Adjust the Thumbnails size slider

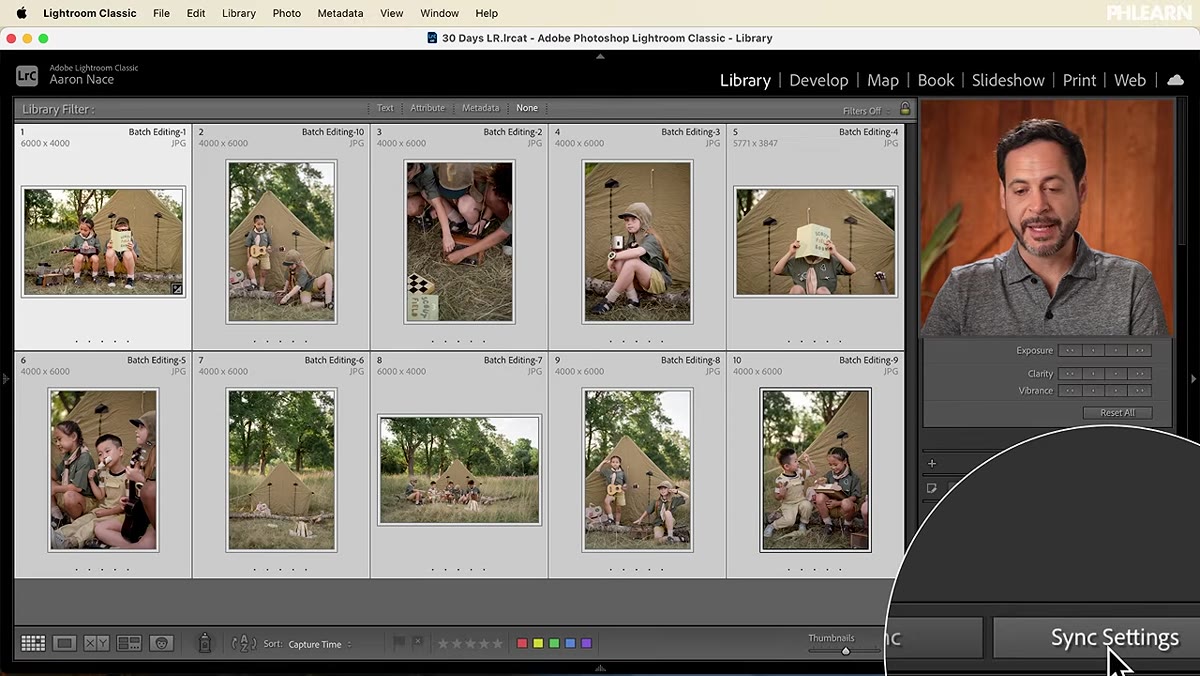(845, 651)
